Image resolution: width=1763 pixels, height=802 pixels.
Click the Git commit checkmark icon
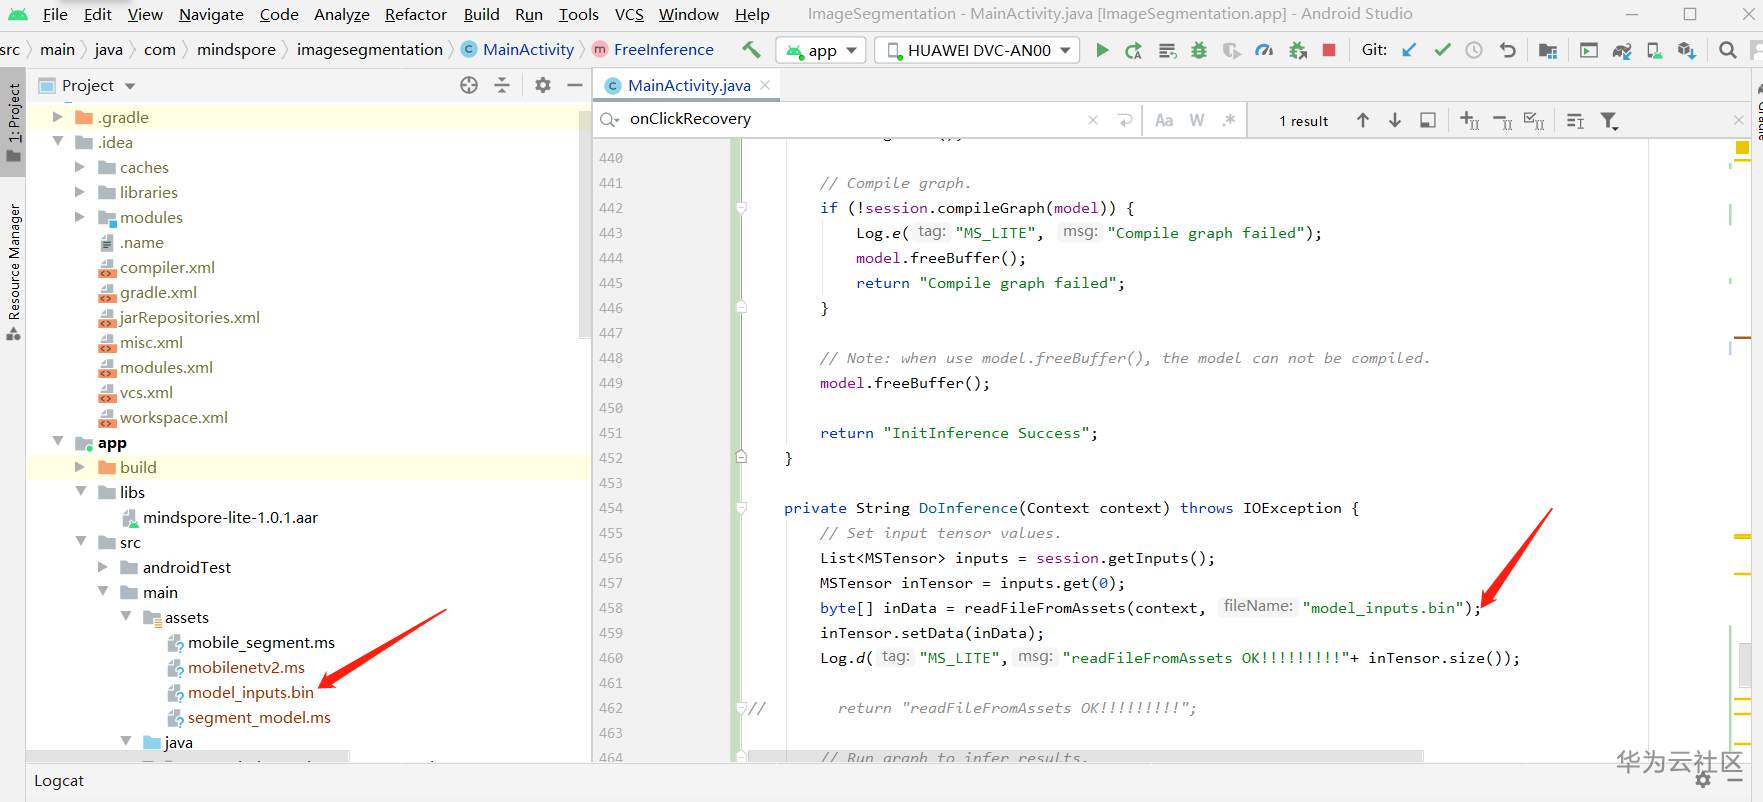click(x=1442, y=50)
